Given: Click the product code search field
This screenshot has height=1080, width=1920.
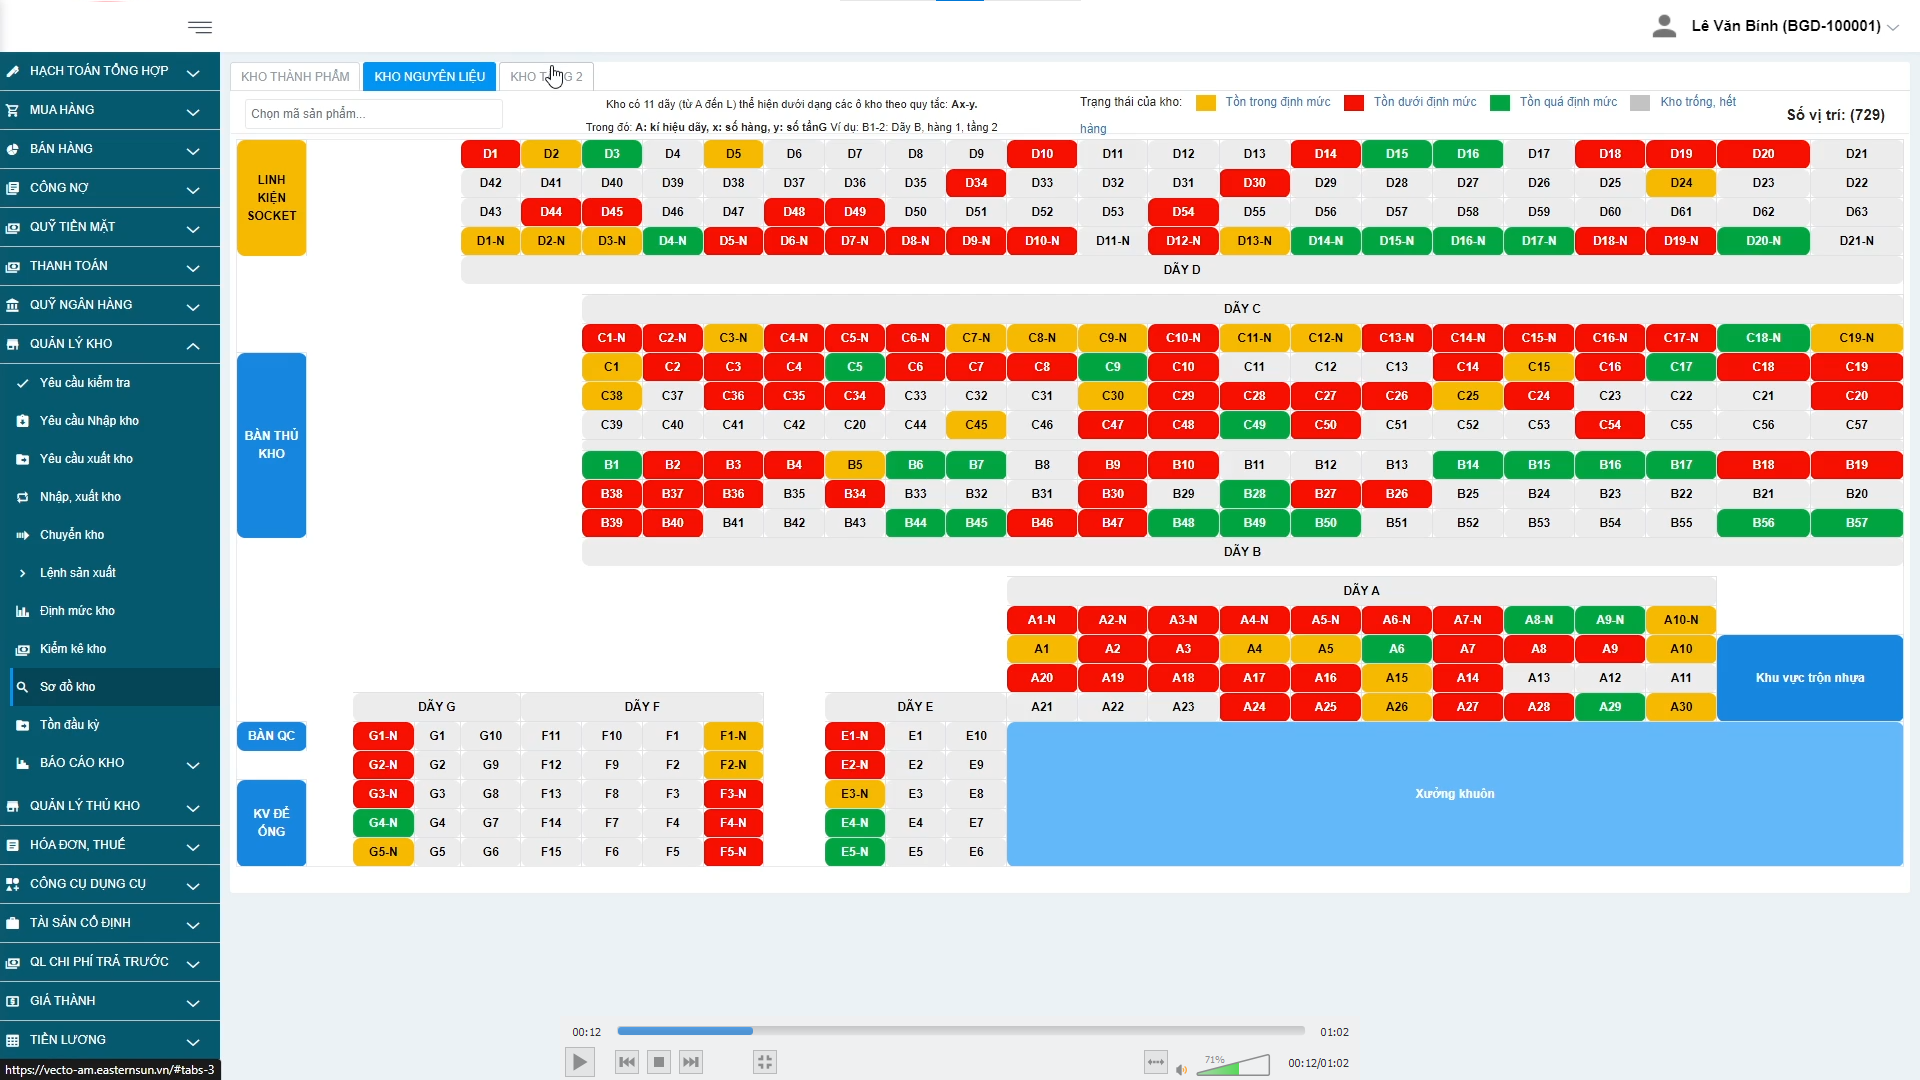Looking at the screenshot, I should [x=372, y=114].
